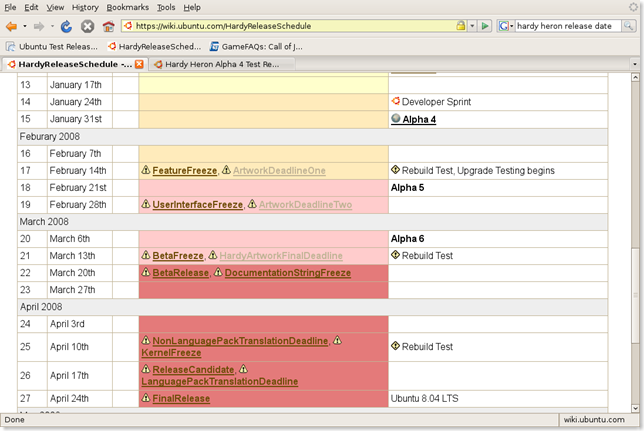644x431 pixels.
Task: Click the globe icon next to Alpha 4
Action: [x=396, y=118]
